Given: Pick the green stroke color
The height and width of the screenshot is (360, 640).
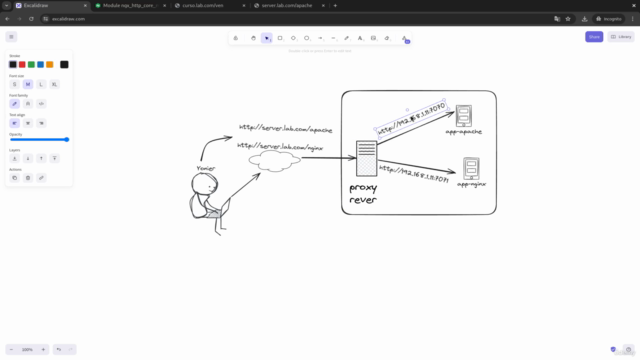Looking at the screenshot, I should [x=31, y=64].
